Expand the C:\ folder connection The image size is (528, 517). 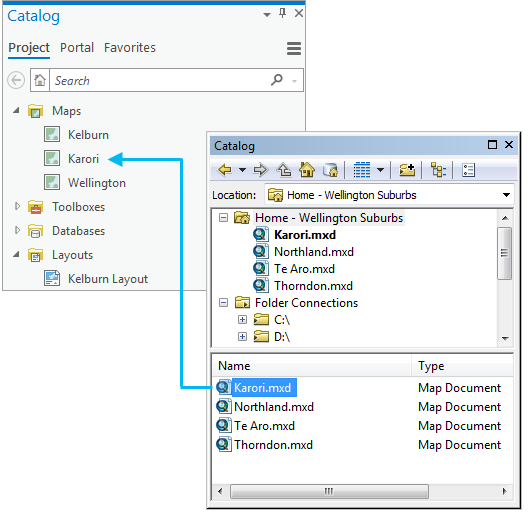(x=242, y=319)
